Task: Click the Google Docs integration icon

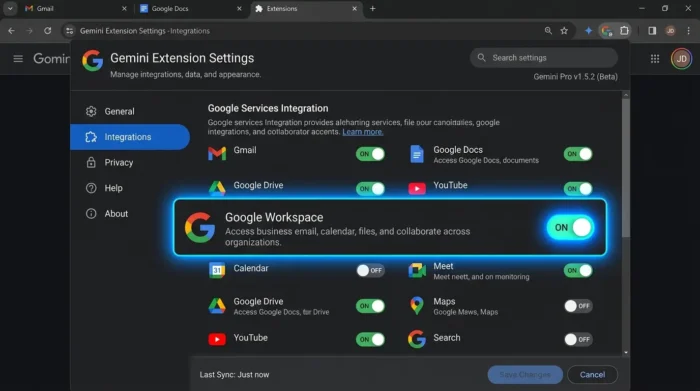Action: (x=417, y=154)
